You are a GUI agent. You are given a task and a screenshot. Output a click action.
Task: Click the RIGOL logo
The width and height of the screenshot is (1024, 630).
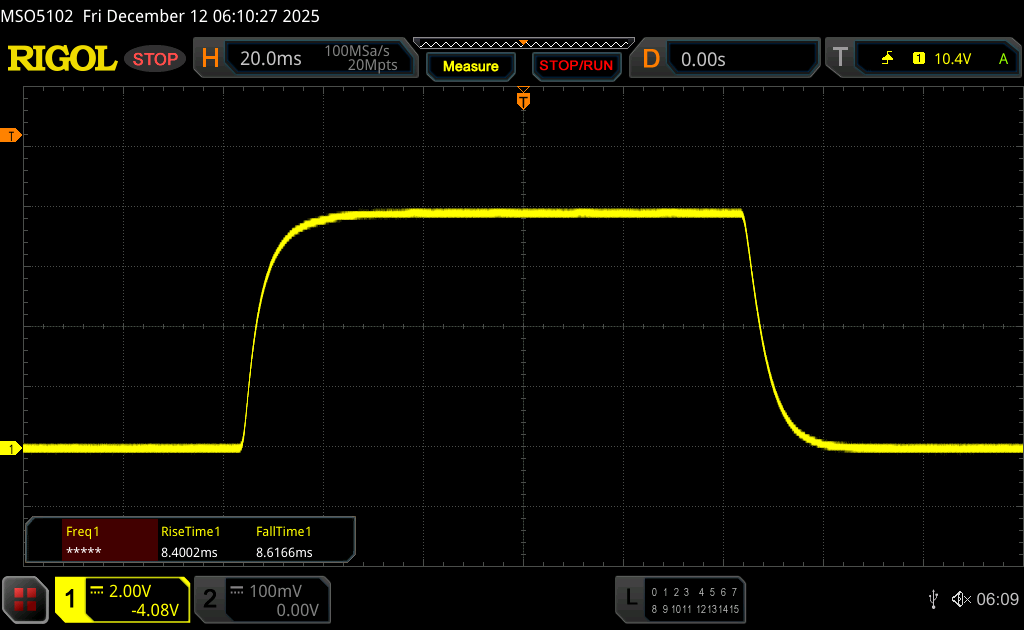click(62, 59)
